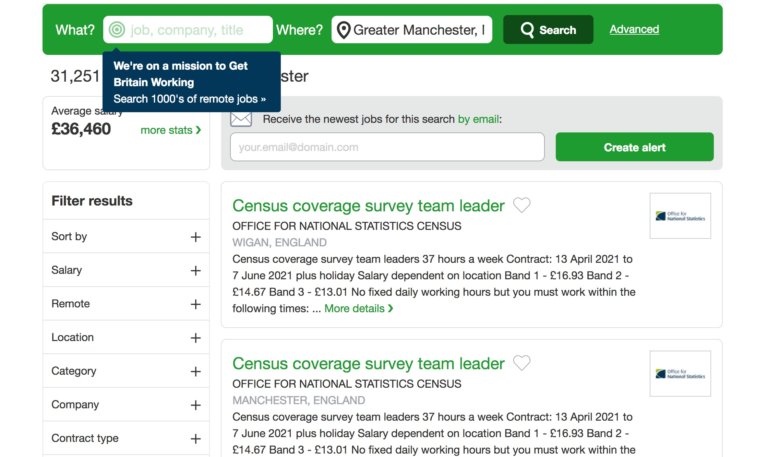Expand the Company filter
The image size is (768, 457).
point(126,405)
